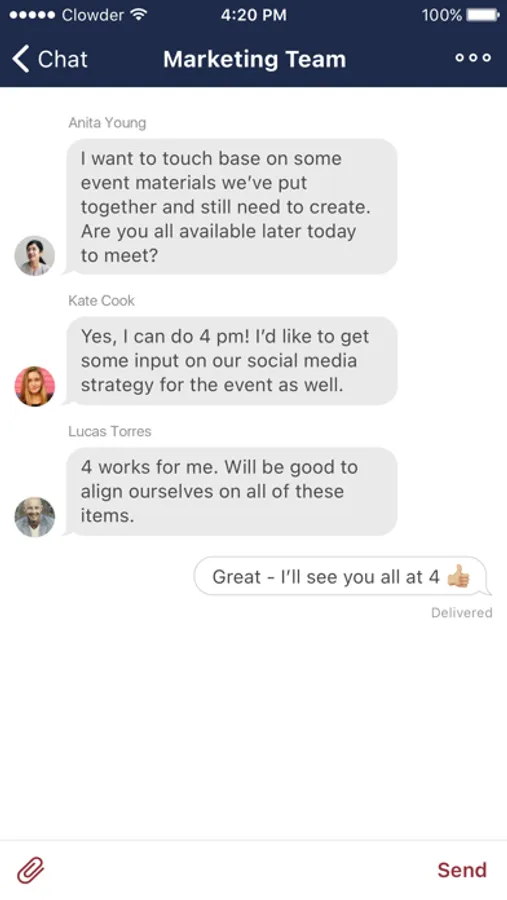Tap the Delivered status label

[x=462, y=612]
